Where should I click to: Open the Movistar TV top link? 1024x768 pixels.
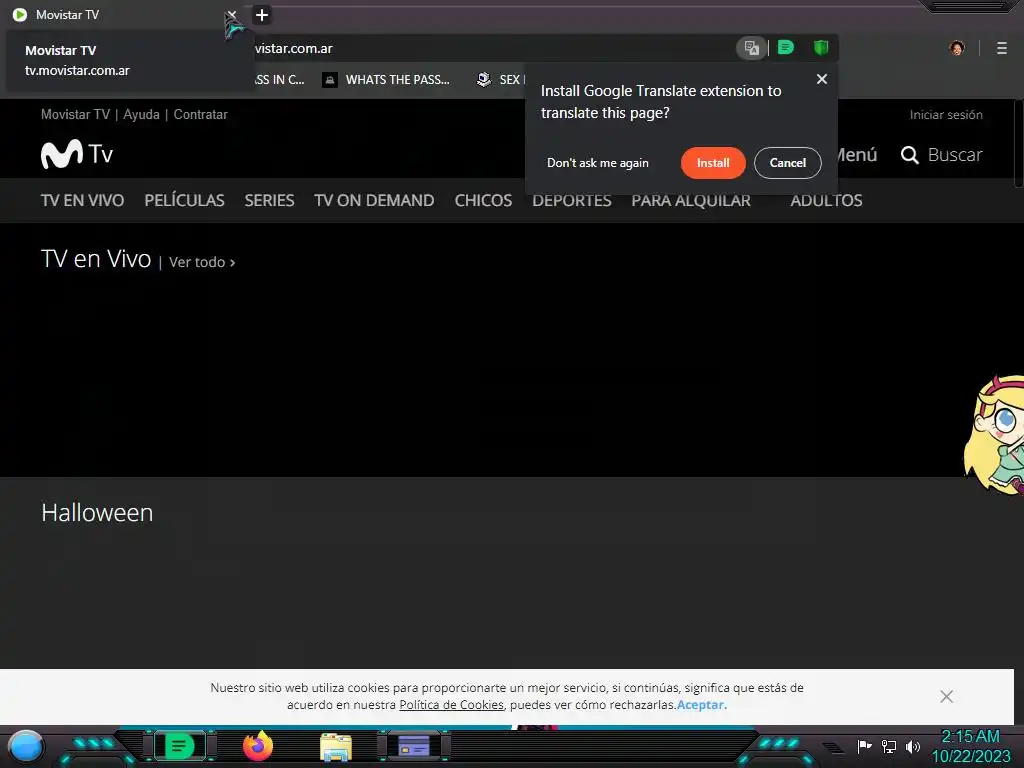tap(75, 114)
